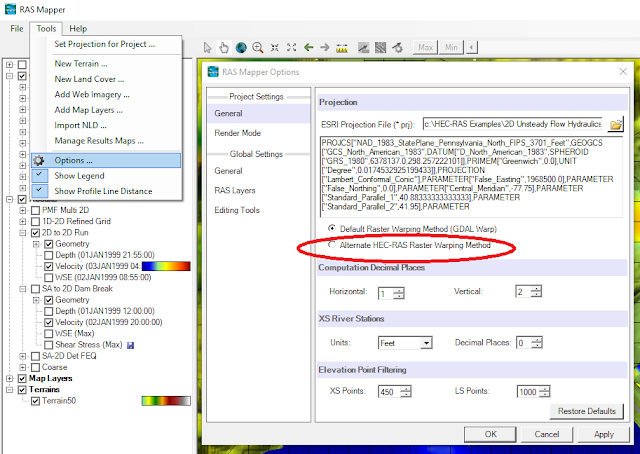
Task: Toggle PMF Multi 2D checkbox
Action: [x=36, y=210]
